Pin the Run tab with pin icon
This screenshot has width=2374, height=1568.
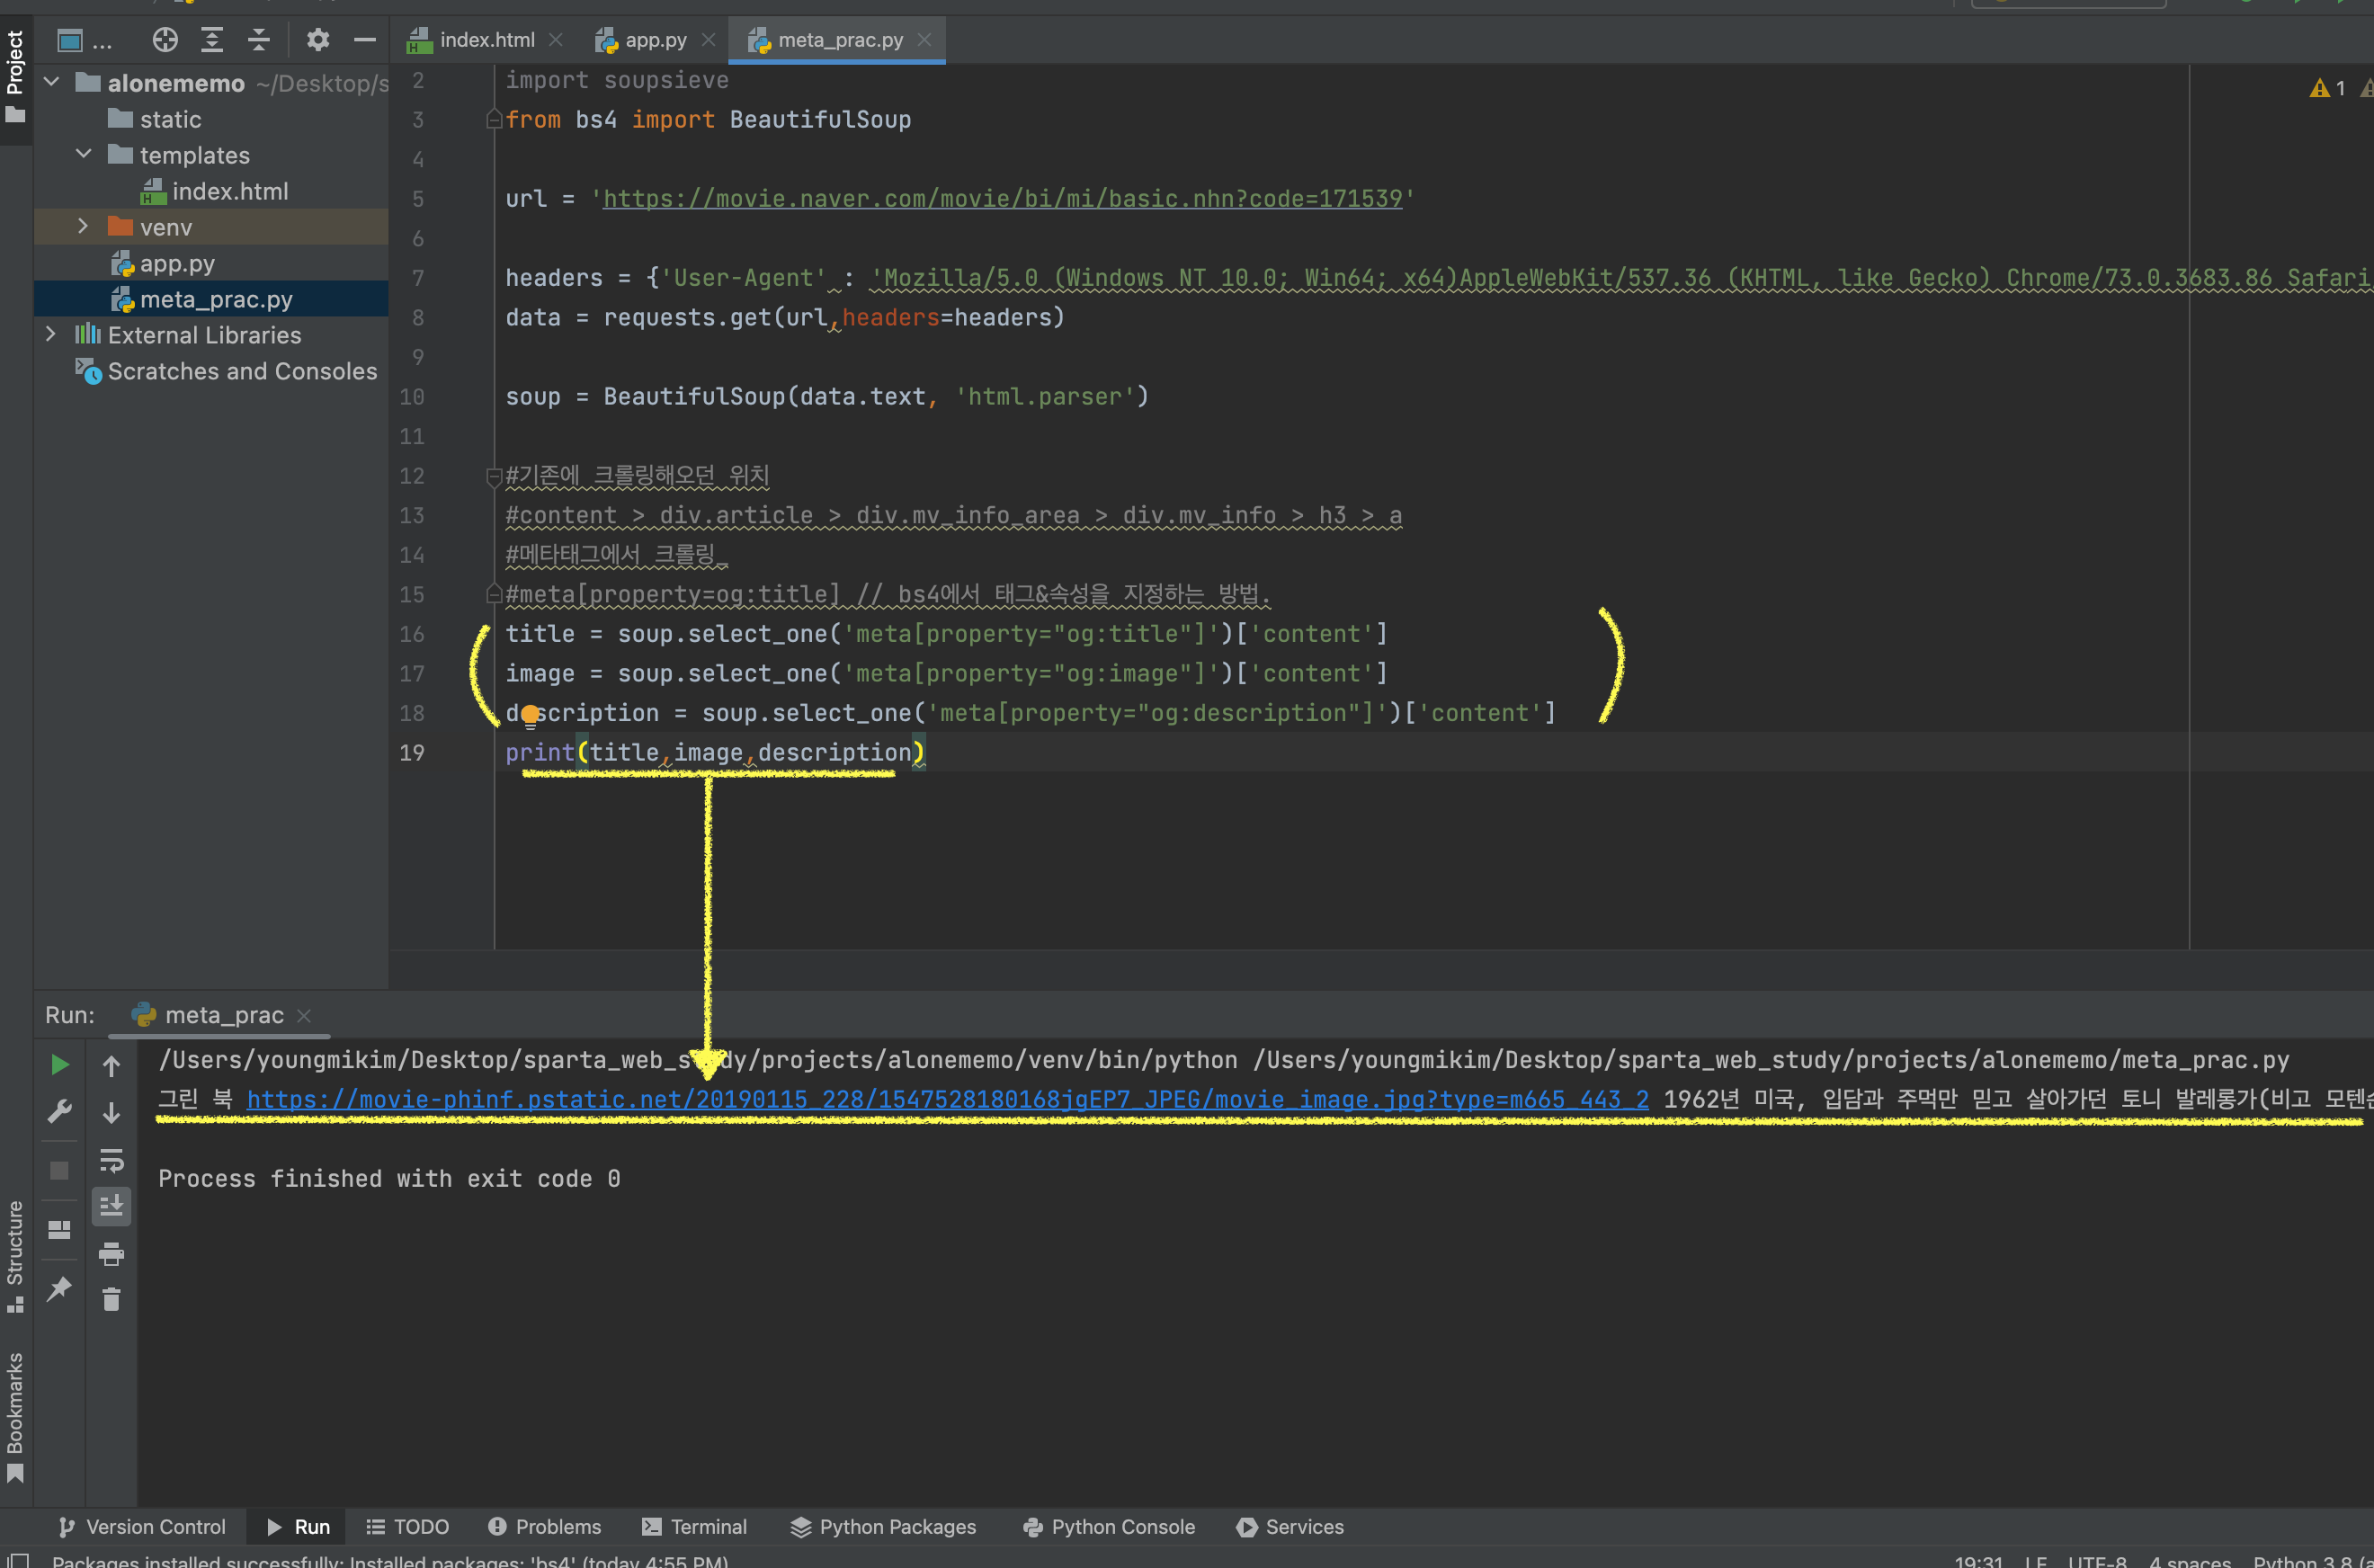coord(60,1289)
